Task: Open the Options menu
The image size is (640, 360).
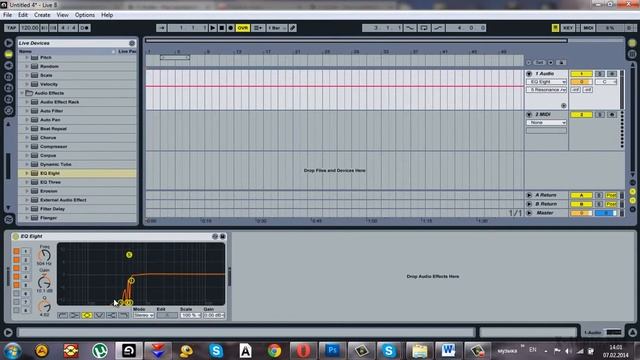Action: point(85,15)
